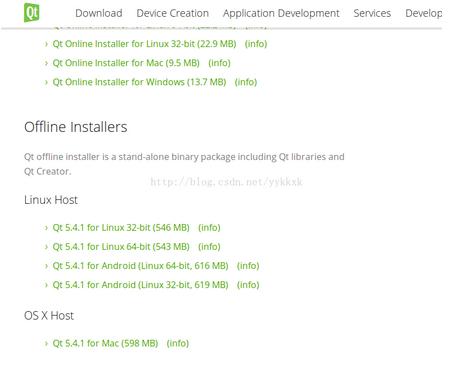This screenshot has height=370, width=452.
Task: Download Qt 5.4.1 for Android Linux 64-bit
Action: coord(140,265)
